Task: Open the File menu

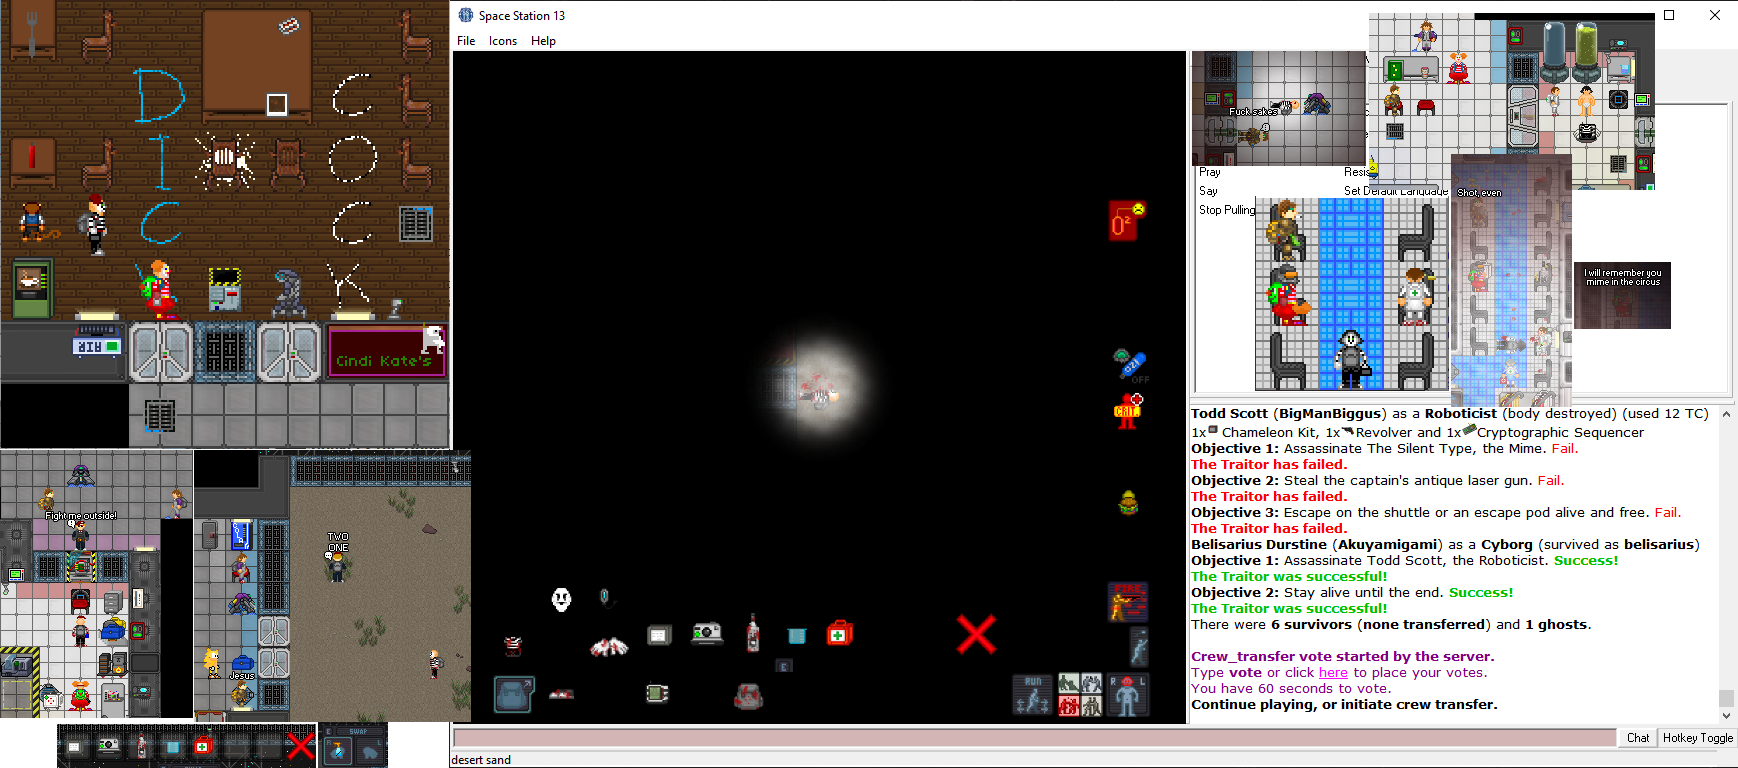Action: (466, 41)
